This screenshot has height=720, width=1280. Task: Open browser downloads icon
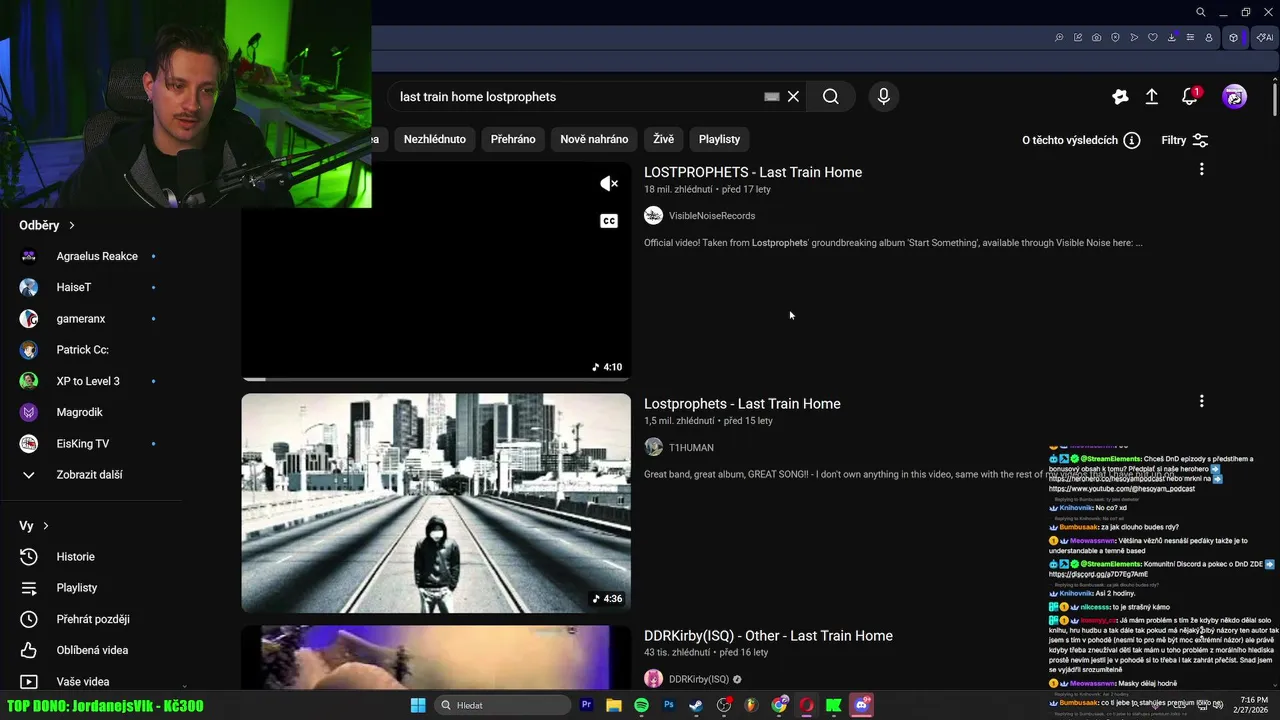pos(1172,38)
